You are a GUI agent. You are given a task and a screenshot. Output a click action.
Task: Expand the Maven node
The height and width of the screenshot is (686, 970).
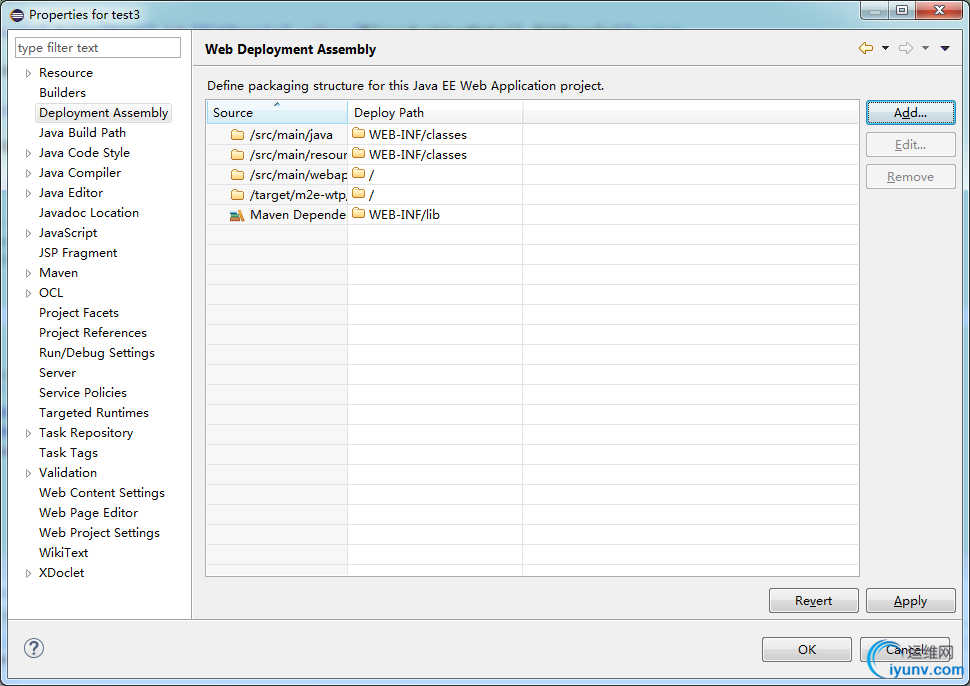(28, 273)
